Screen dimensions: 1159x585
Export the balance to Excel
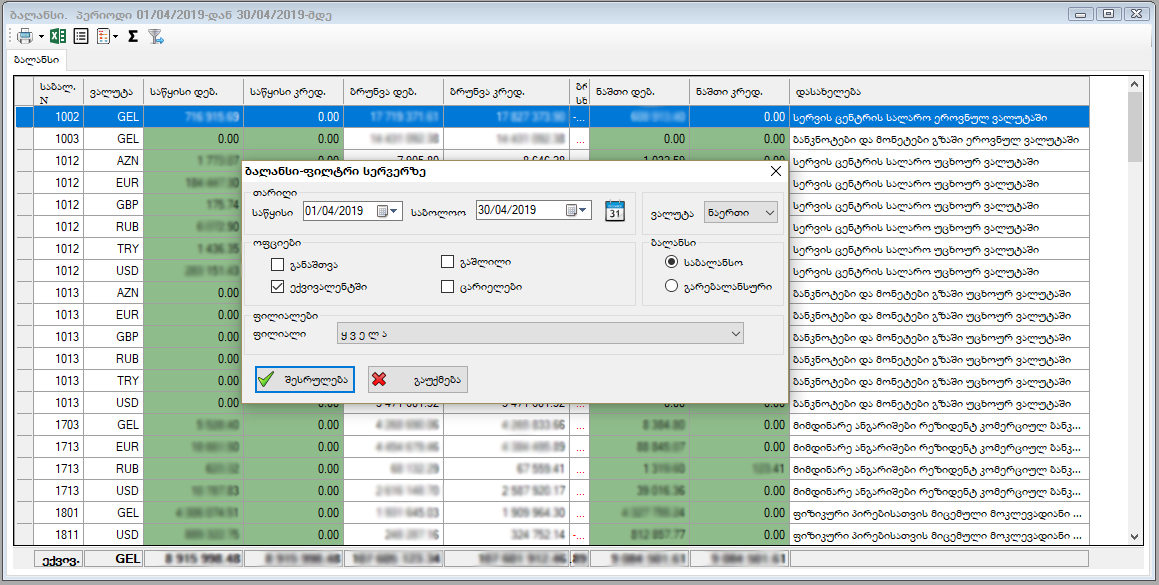58,36
